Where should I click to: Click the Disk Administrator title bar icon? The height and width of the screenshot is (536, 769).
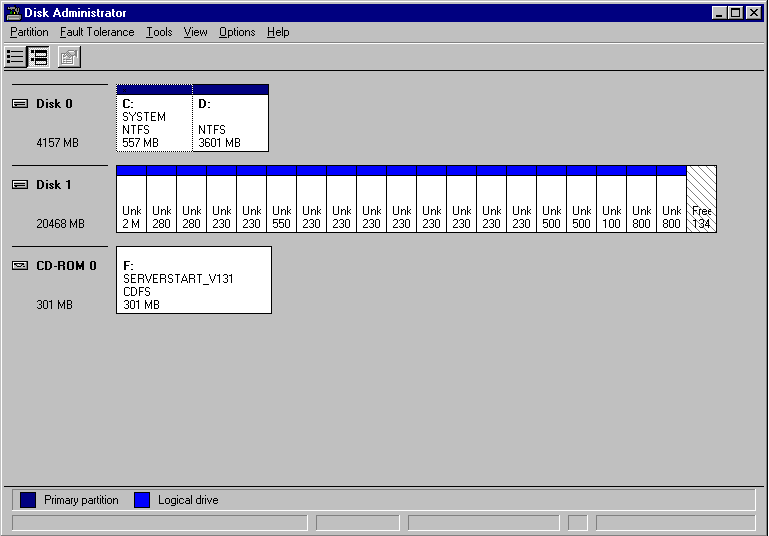(x=13, y=13)
